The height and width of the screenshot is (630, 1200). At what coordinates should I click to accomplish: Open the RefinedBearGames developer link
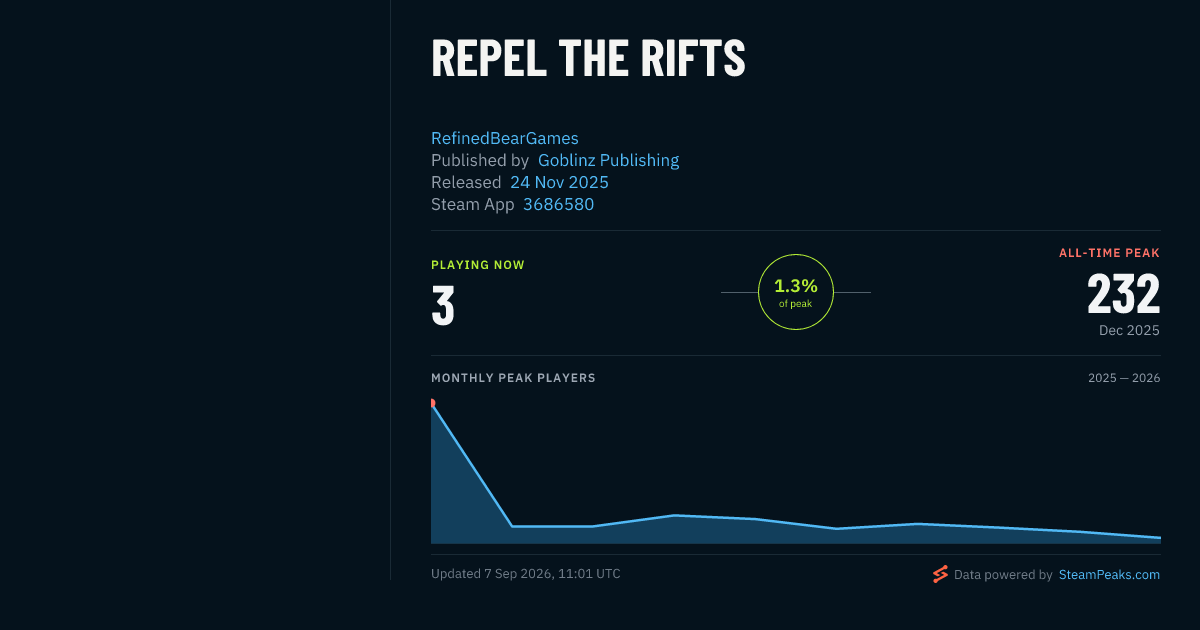[x=505, y=138]
